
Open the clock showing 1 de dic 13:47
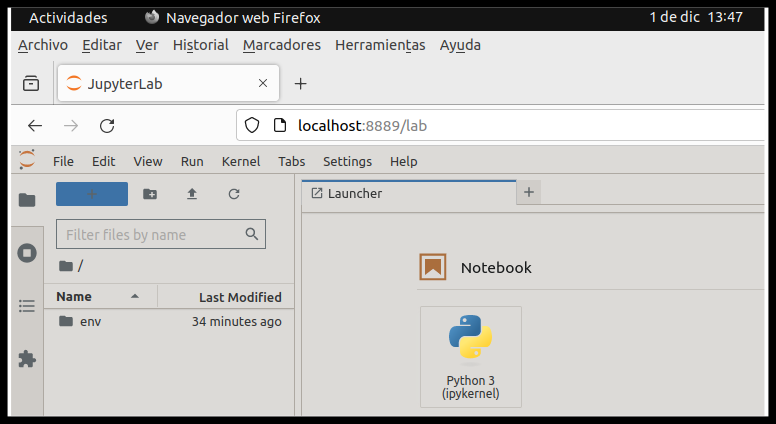pos(696,17)
